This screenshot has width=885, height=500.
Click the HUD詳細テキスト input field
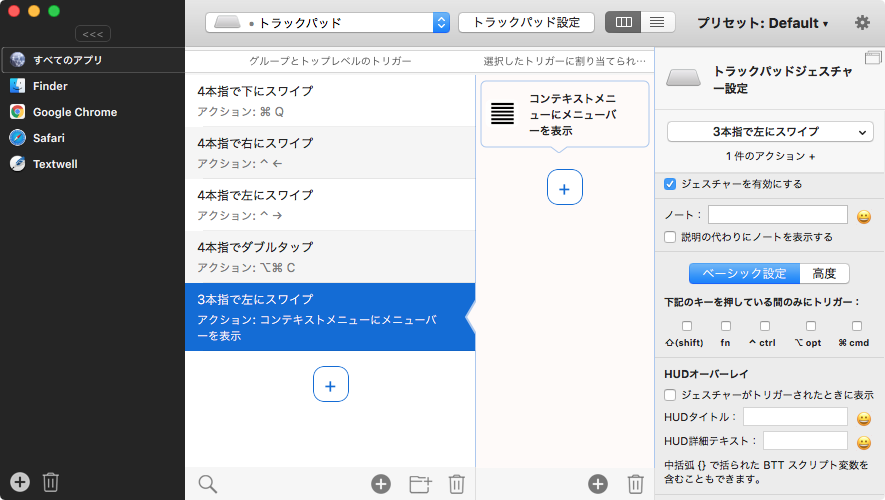tap(805, 441)
